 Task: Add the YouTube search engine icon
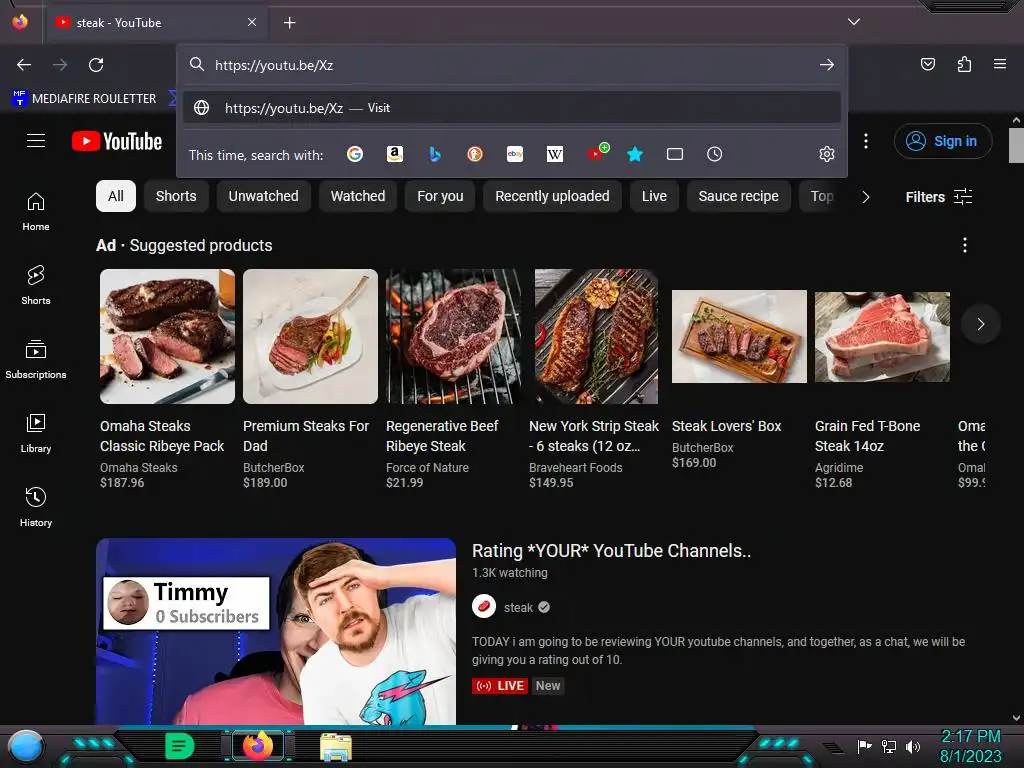(x=597, y=152)
